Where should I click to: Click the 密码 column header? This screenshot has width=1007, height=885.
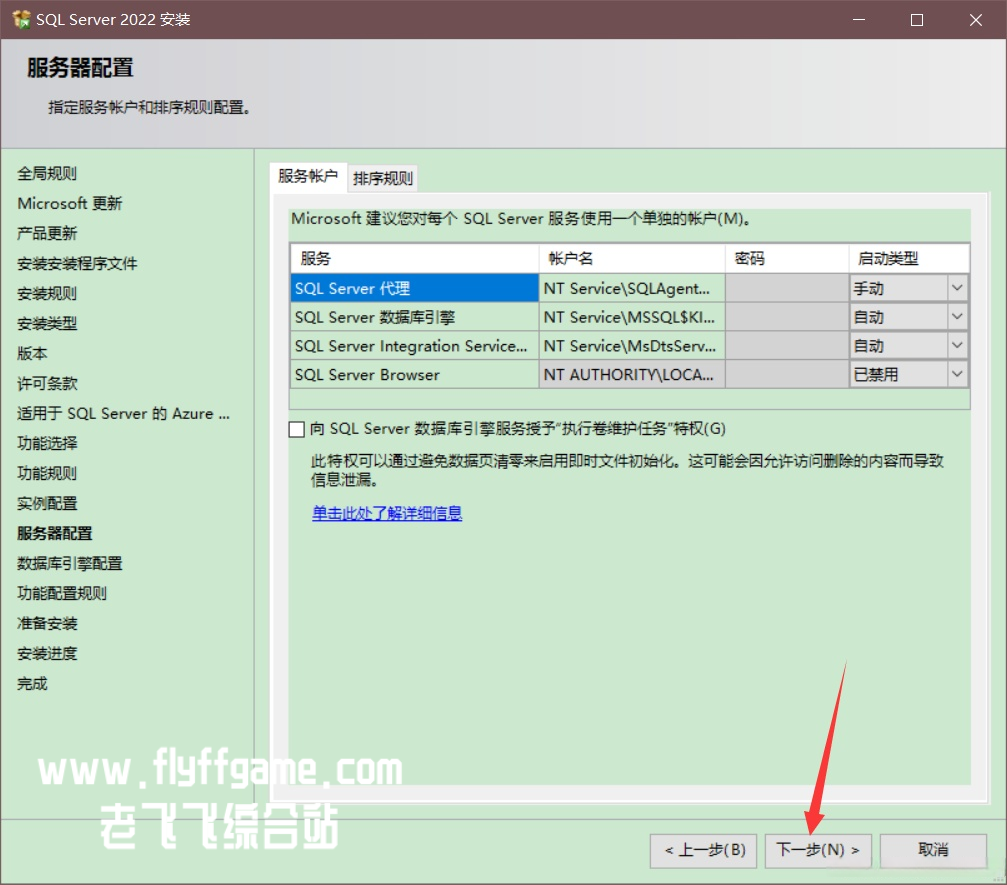pyautogui.click(x=787, y=258)
